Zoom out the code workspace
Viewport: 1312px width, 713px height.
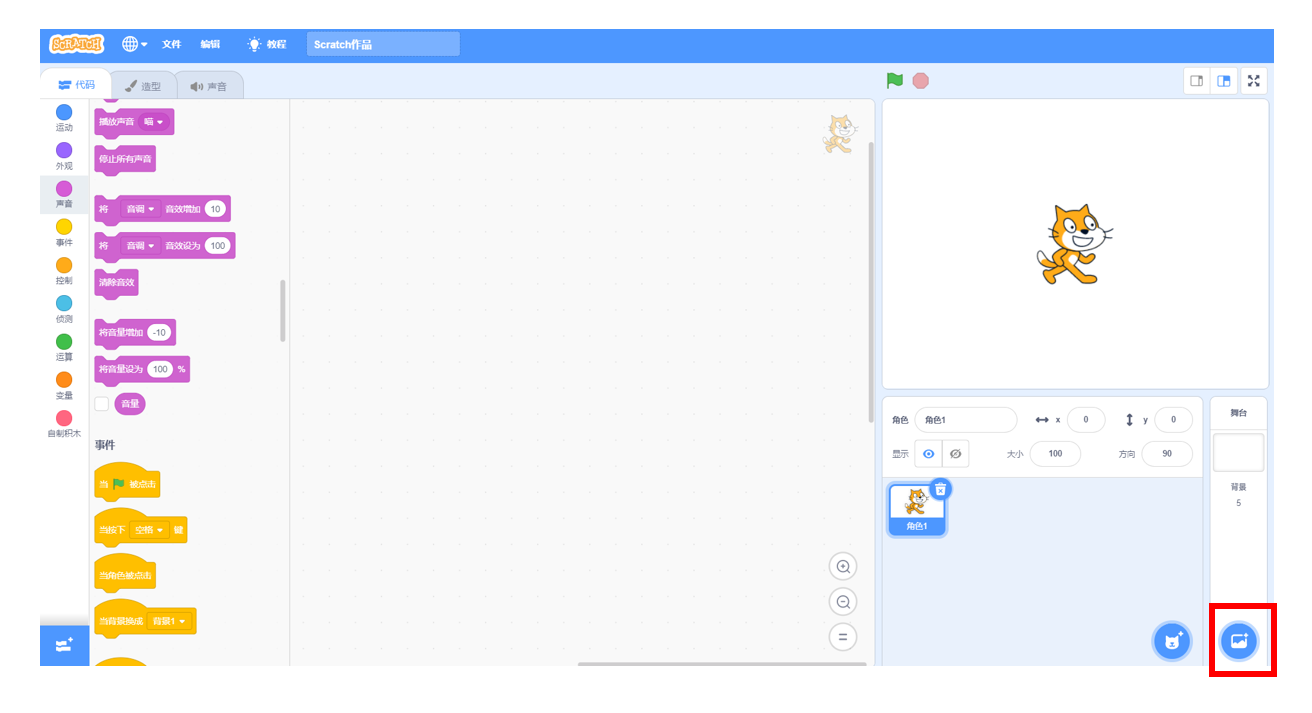(x=843, y=602)
